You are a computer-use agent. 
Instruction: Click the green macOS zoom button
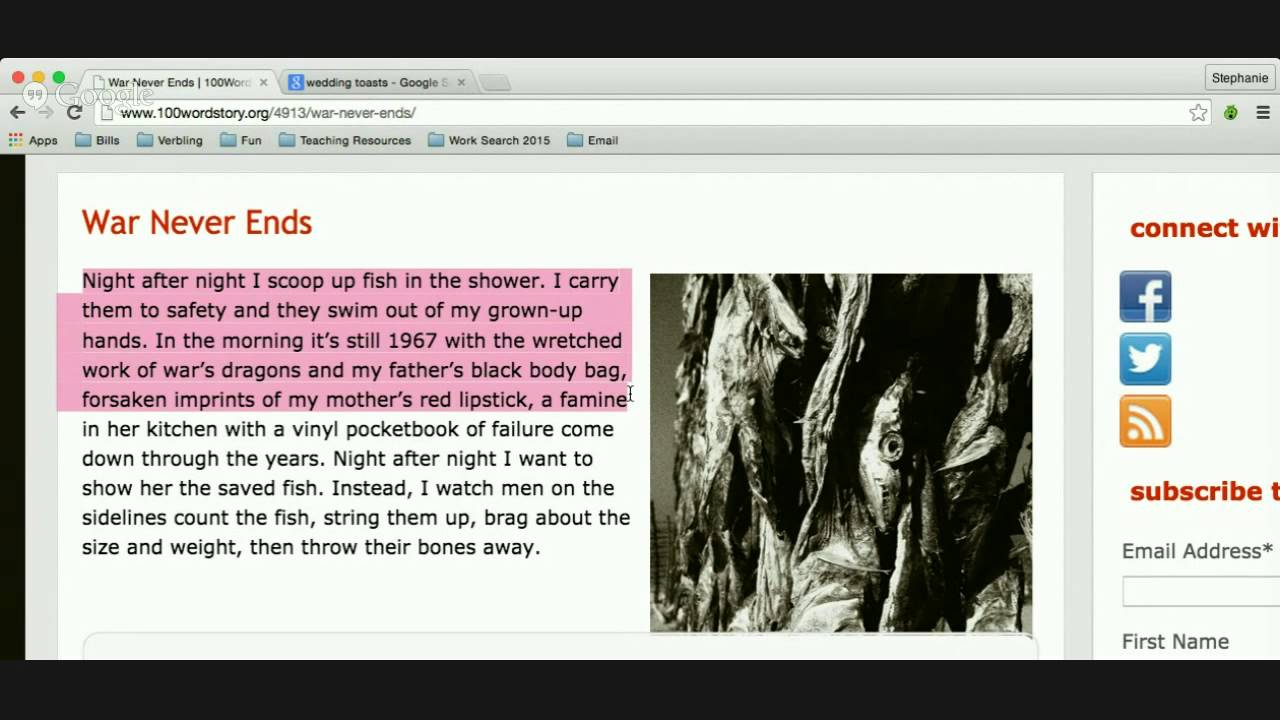[59, 78]
